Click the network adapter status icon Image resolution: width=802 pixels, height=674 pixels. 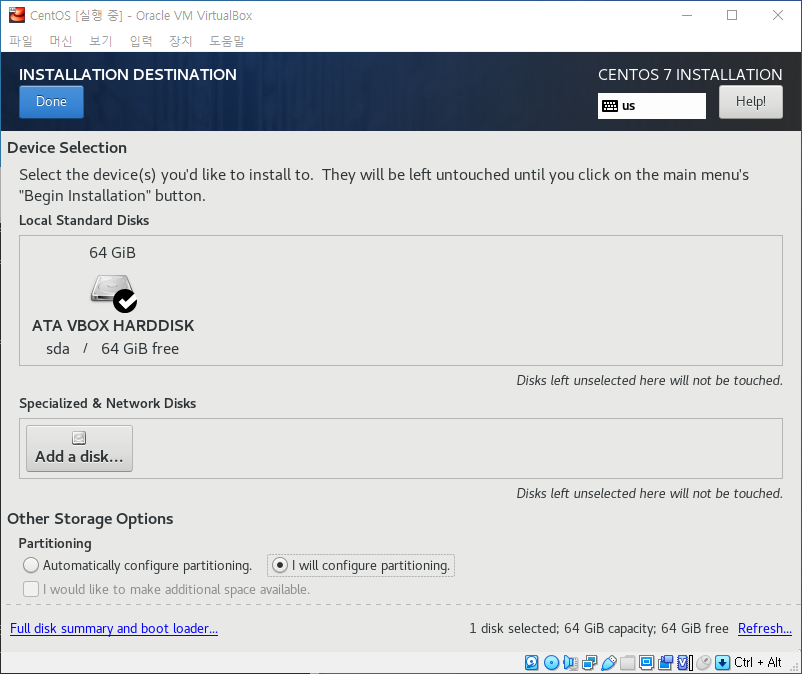click(589, 663)
